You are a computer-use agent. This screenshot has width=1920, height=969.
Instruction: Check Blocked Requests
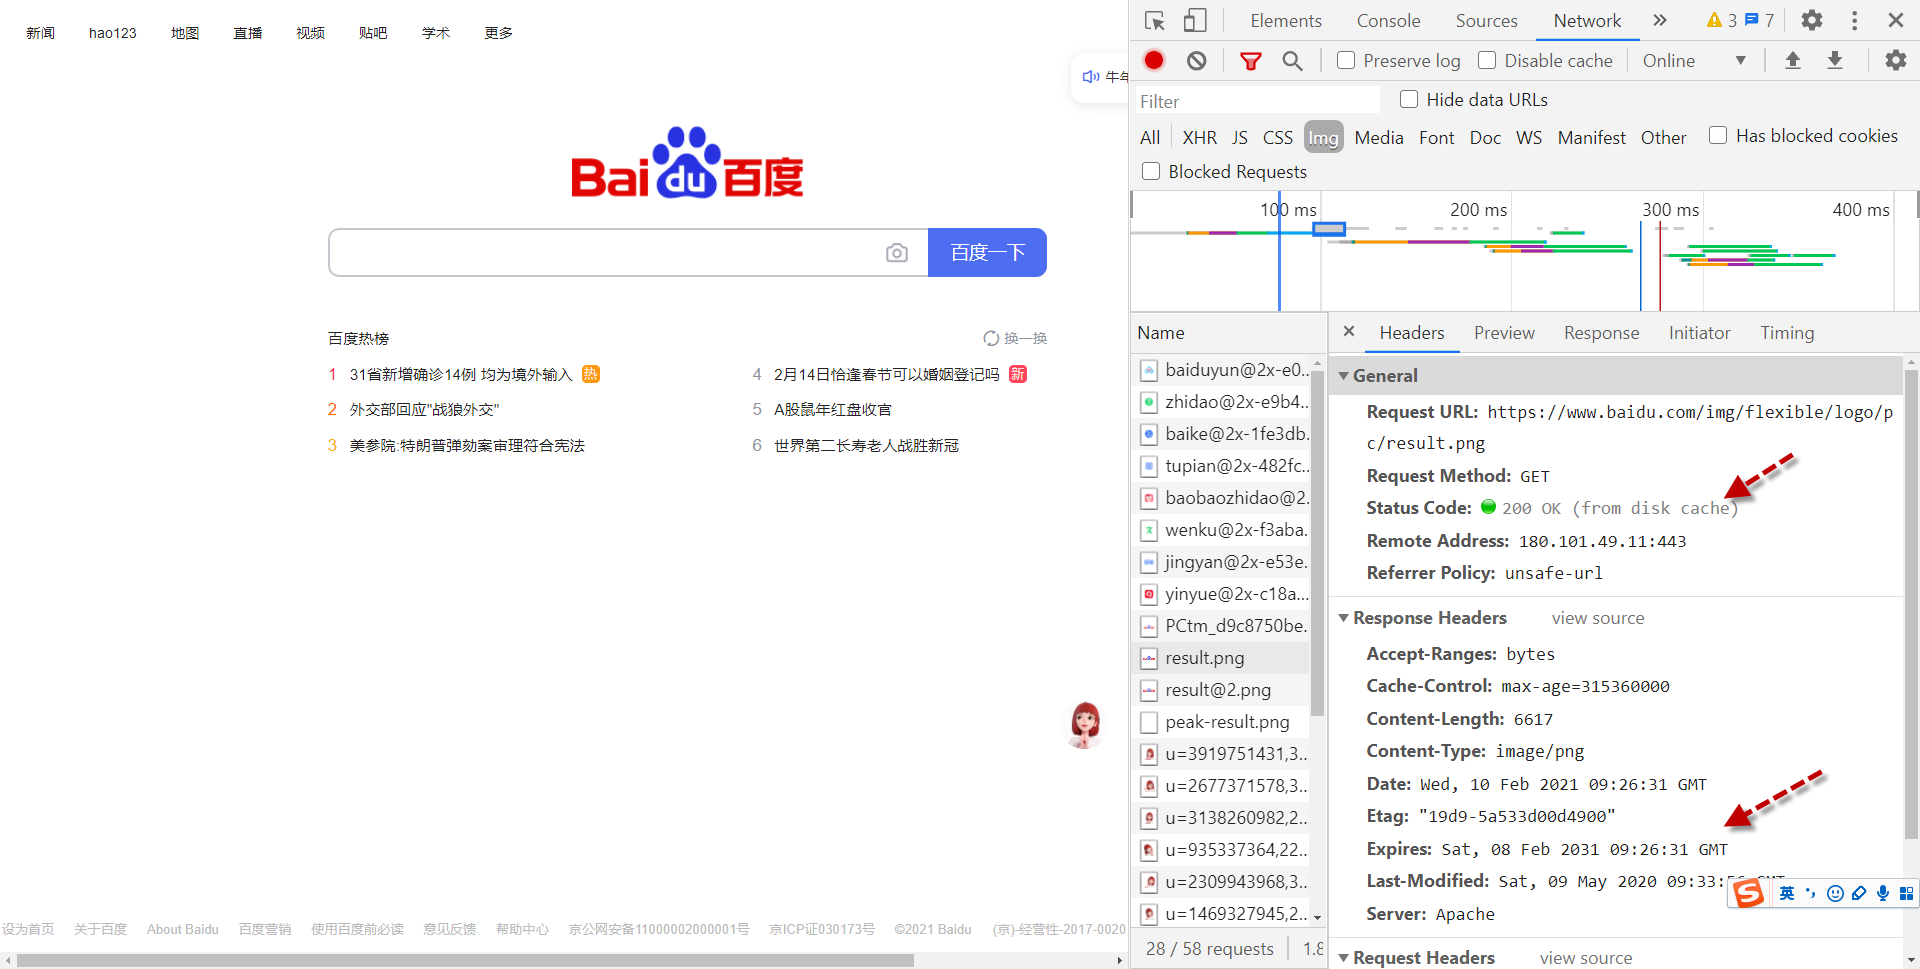[1151, 171]
